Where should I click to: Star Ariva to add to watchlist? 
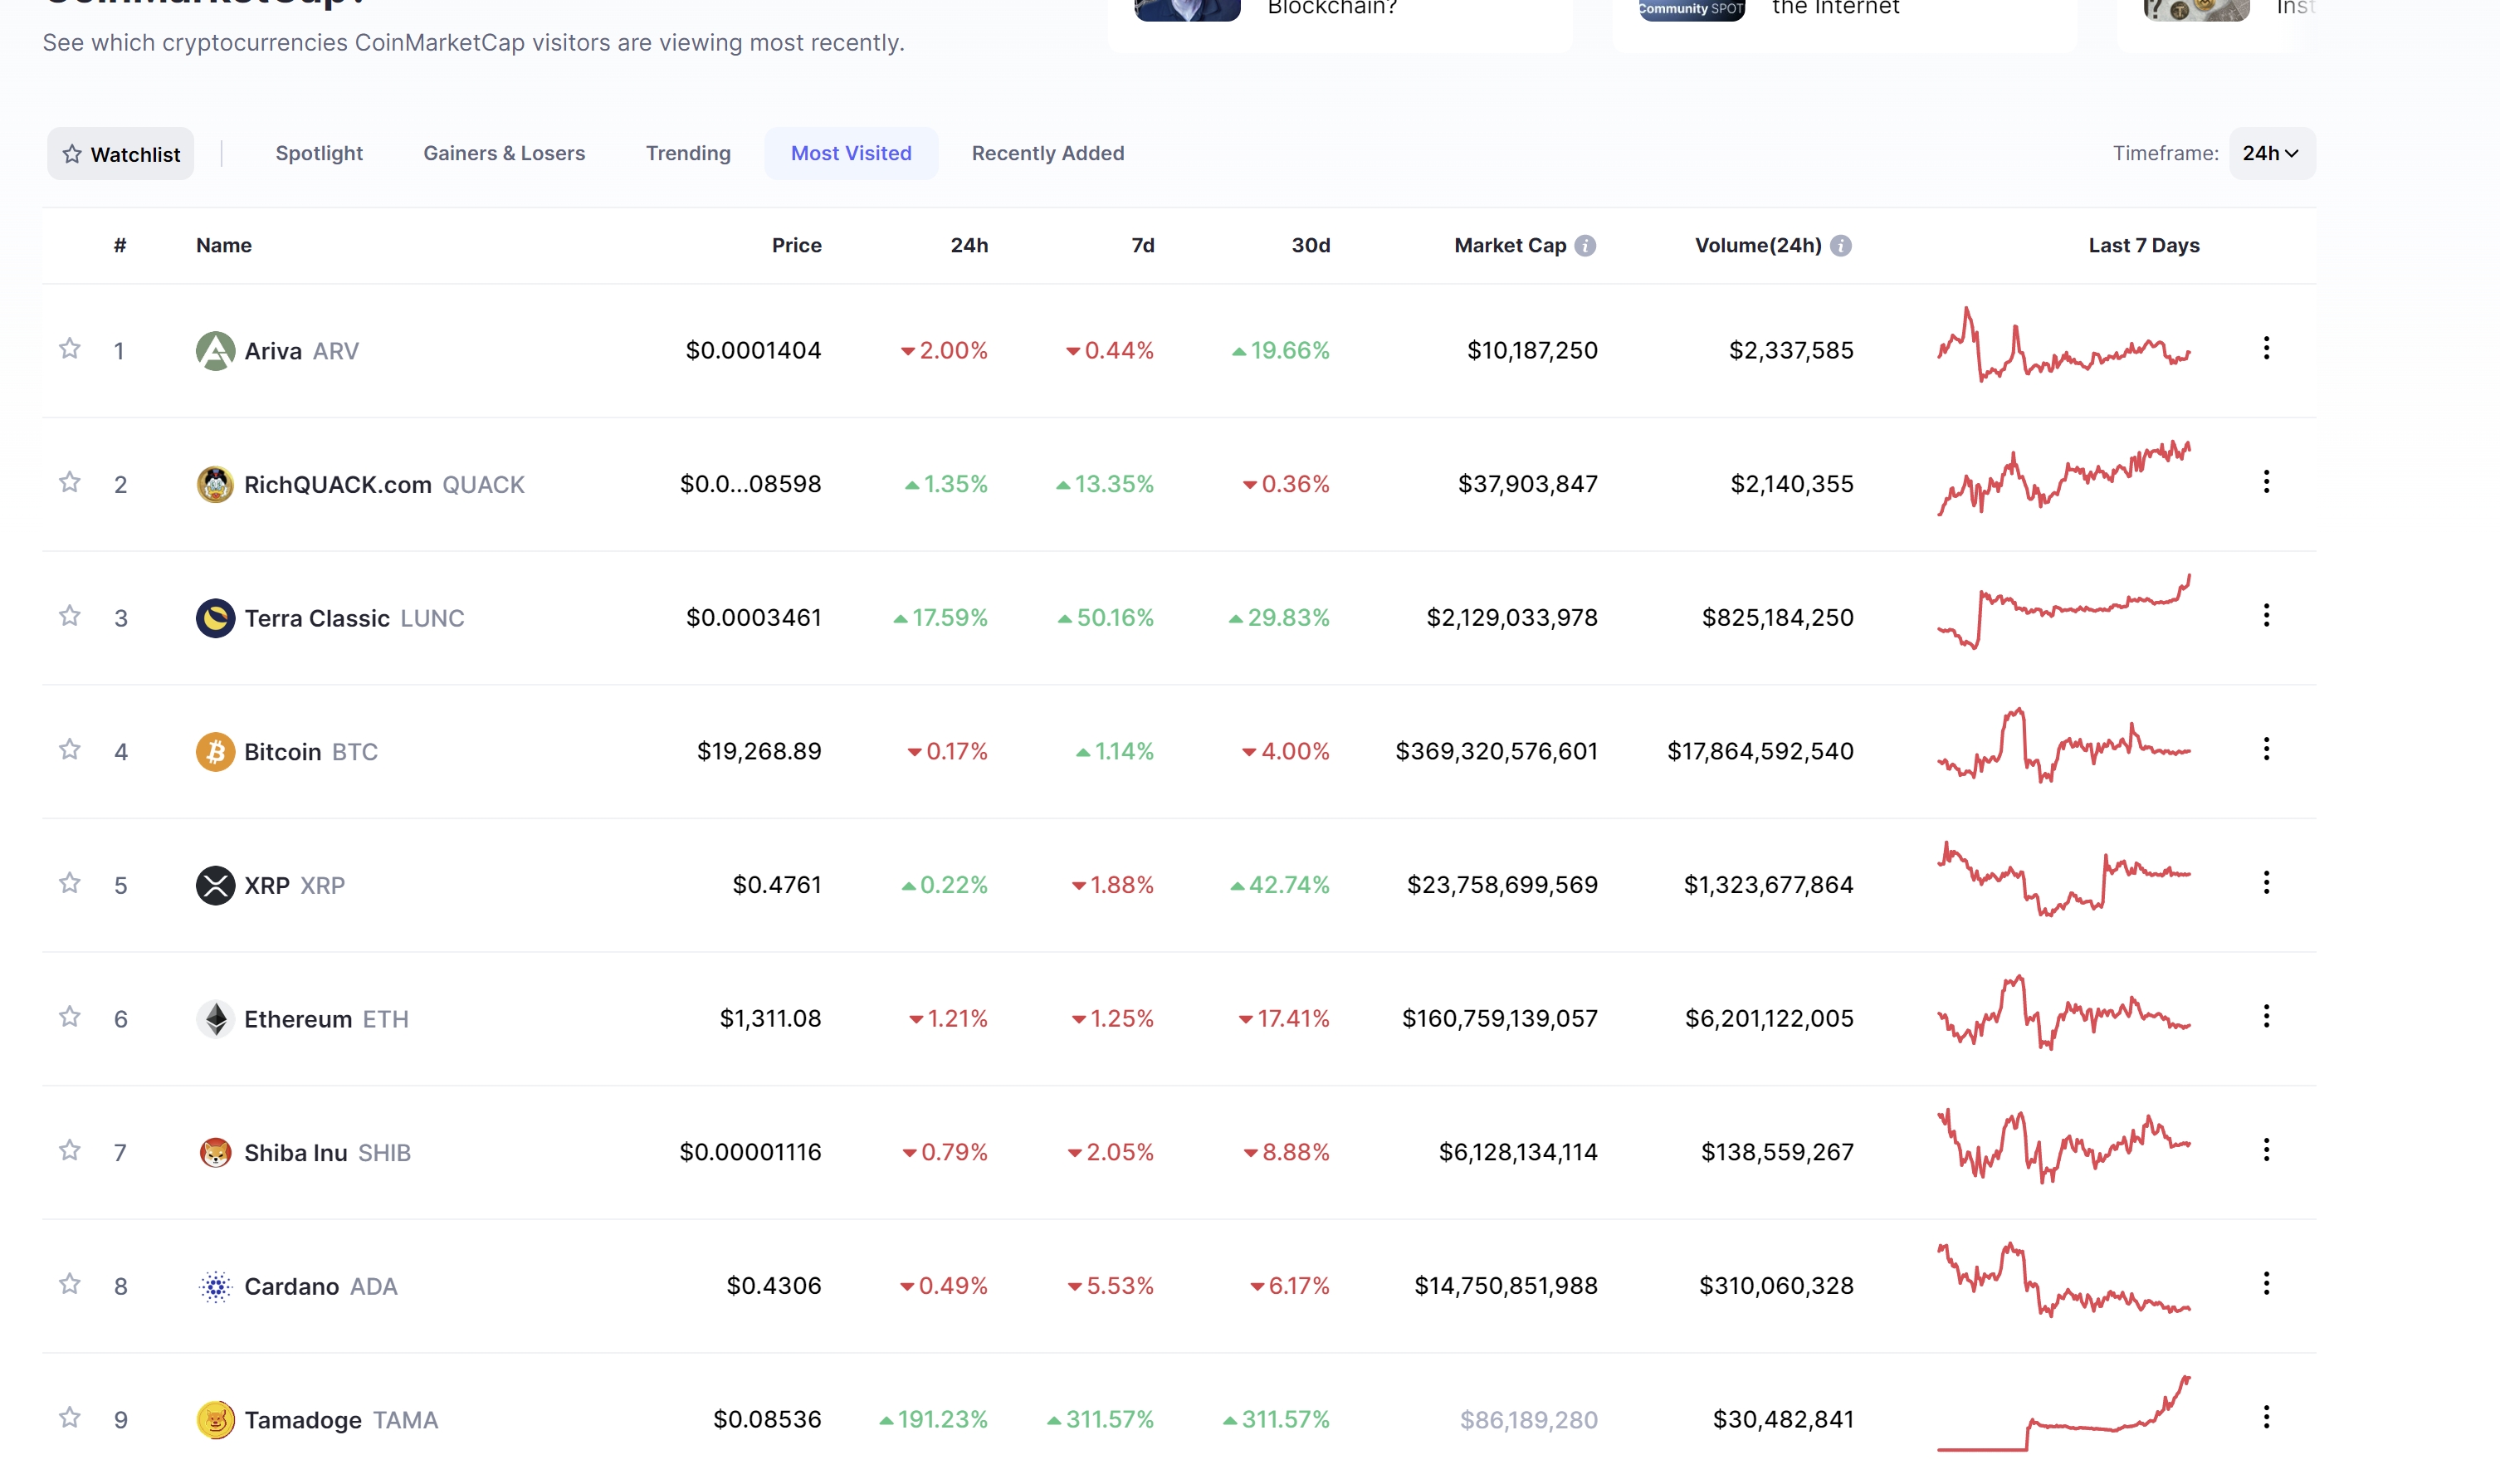(69, 348)
